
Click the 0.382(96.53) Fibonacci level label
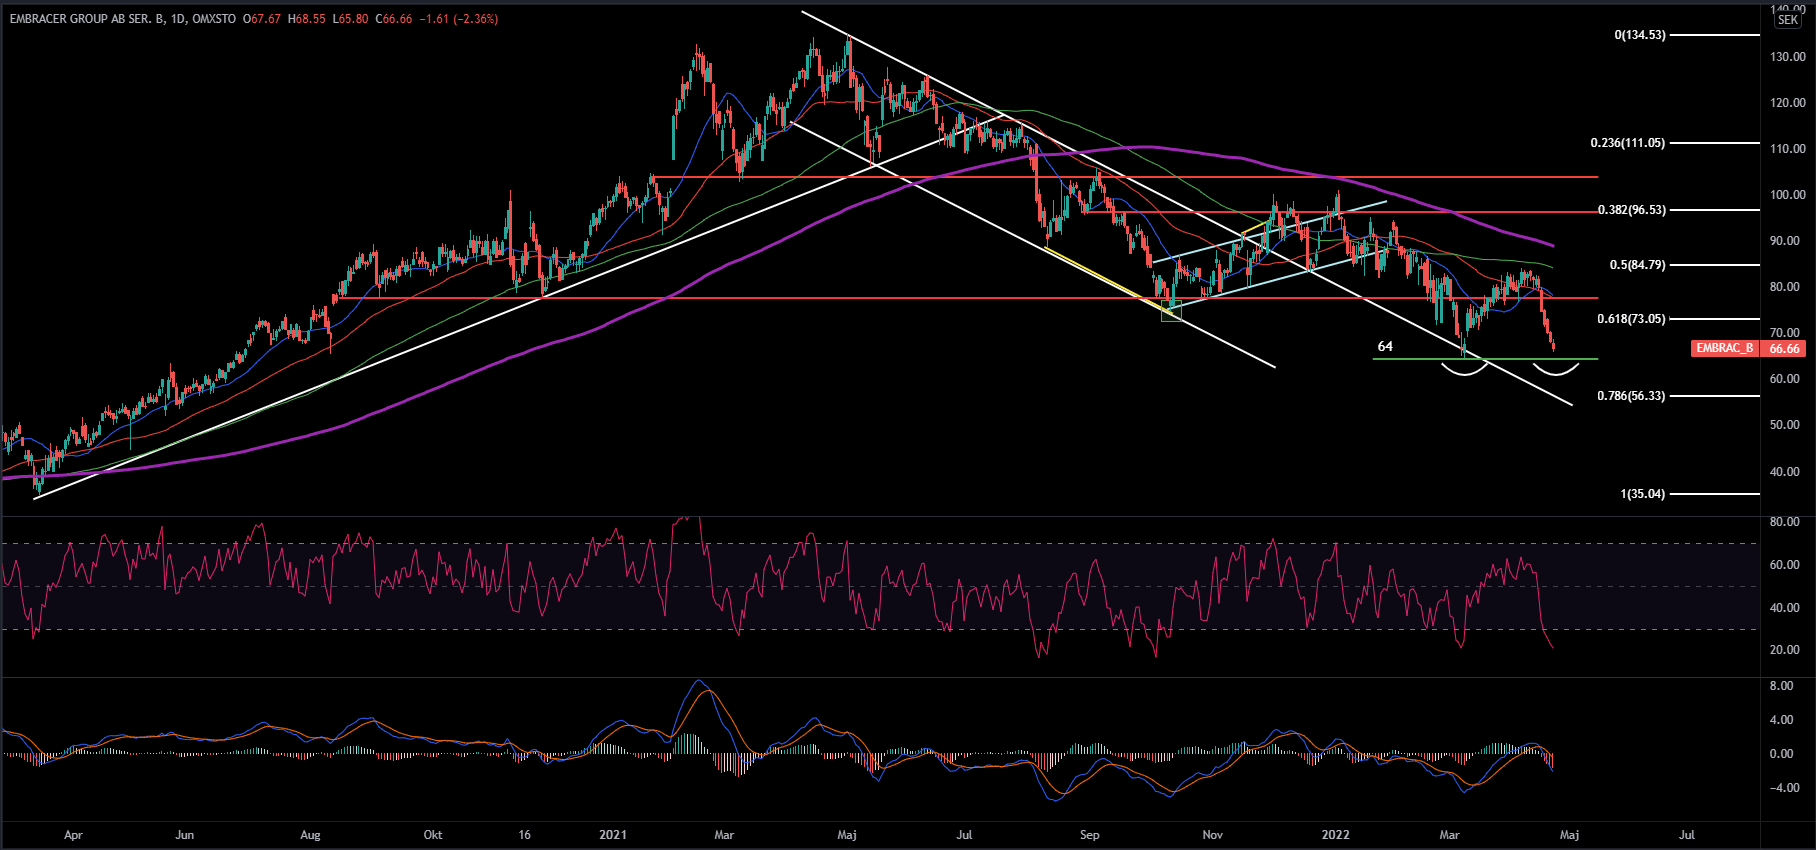coord(1631,210)
